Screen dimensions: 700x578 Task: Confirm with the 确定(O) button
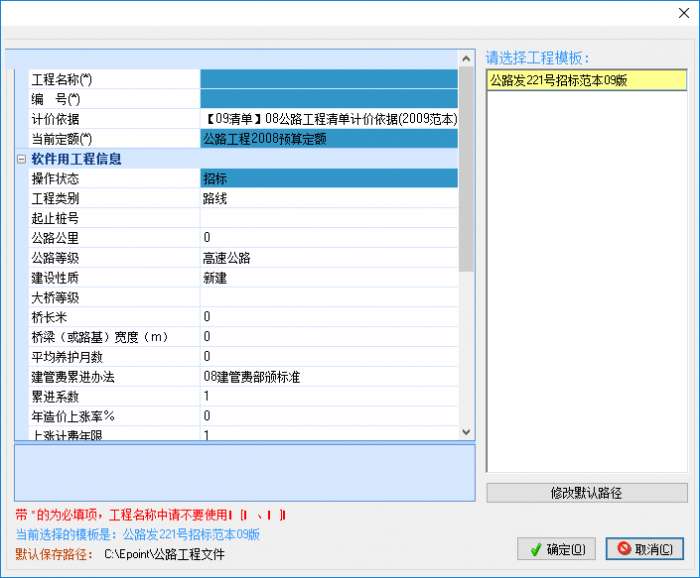(556, 549)
